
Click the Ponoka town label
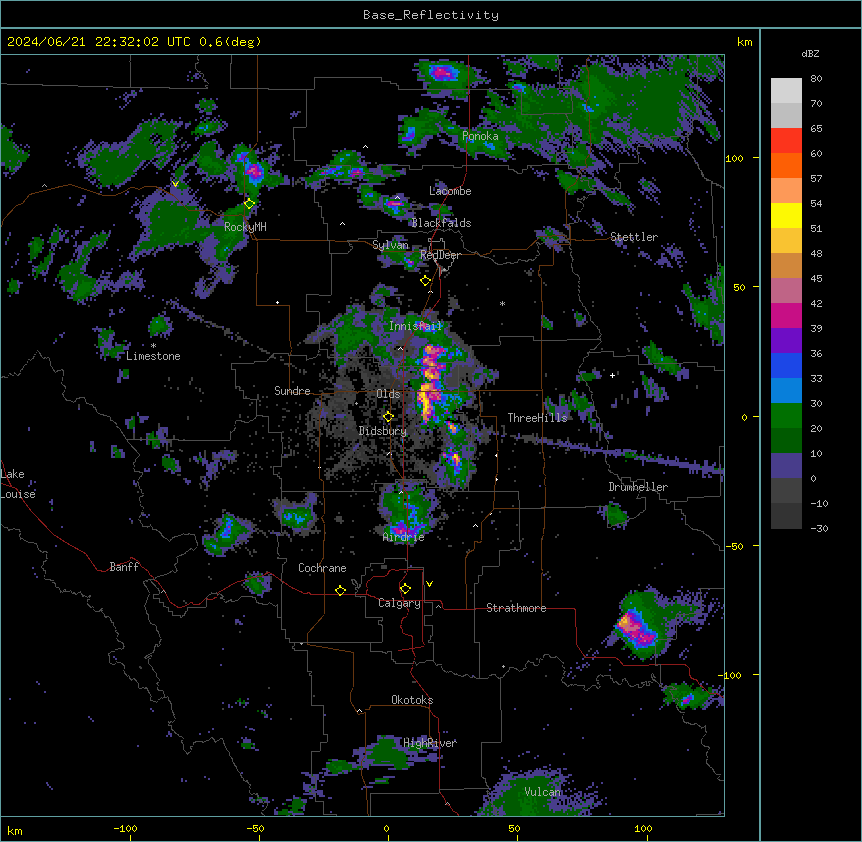coord(480,136)
